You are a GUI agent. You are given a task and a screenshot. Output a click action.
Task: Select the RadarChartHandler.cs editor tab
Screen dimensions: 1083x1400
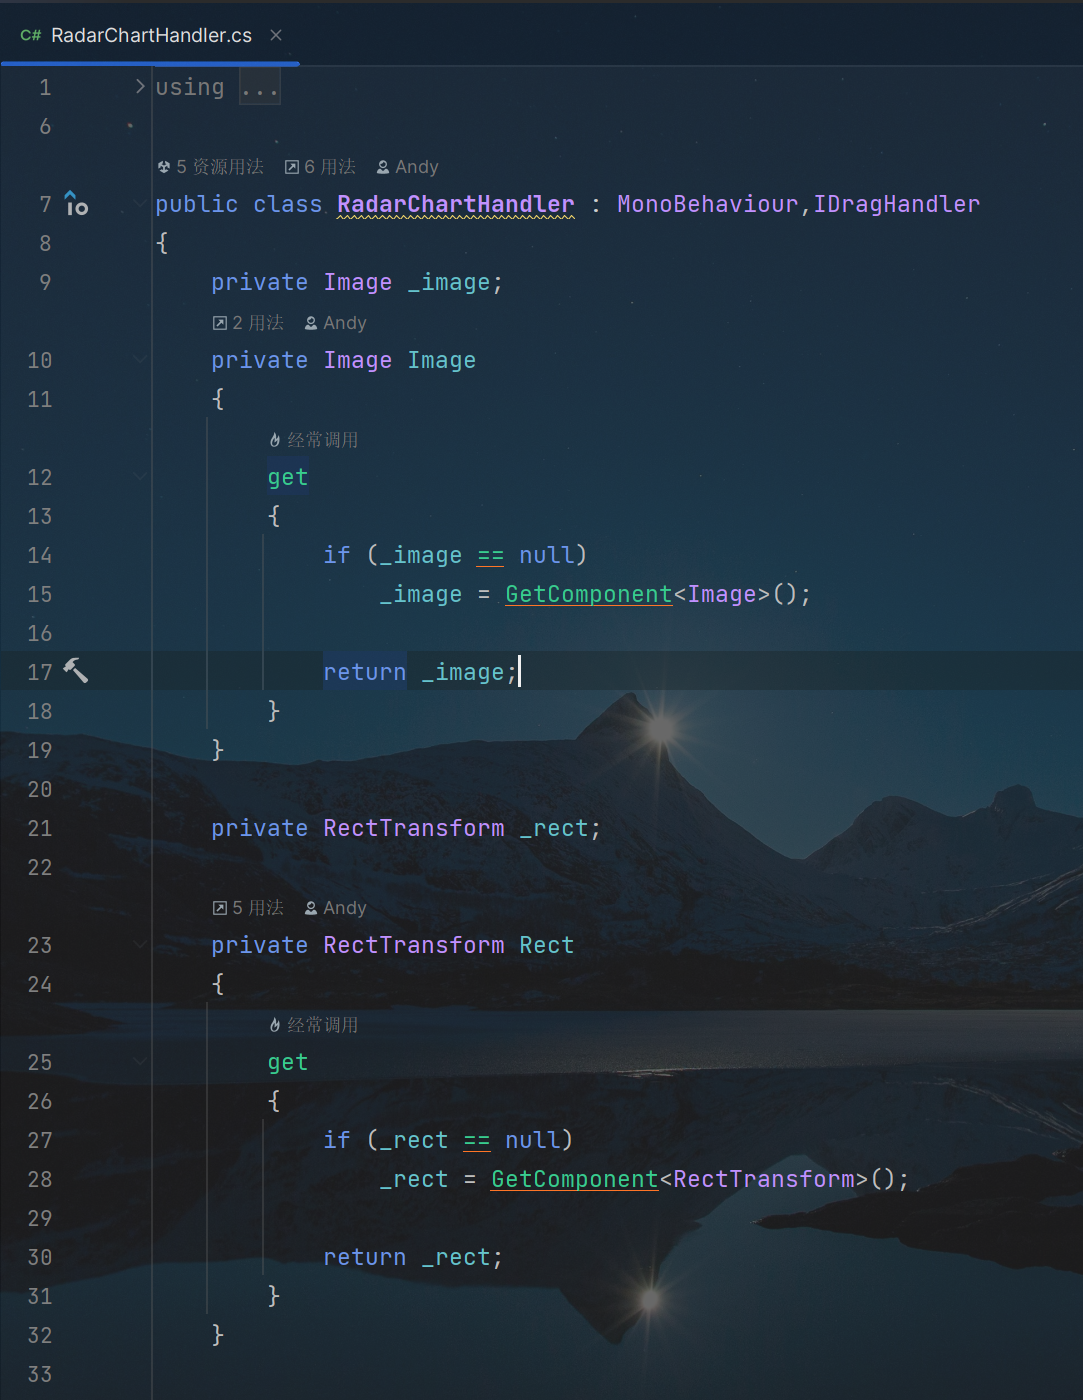click(x=150, y=35)
